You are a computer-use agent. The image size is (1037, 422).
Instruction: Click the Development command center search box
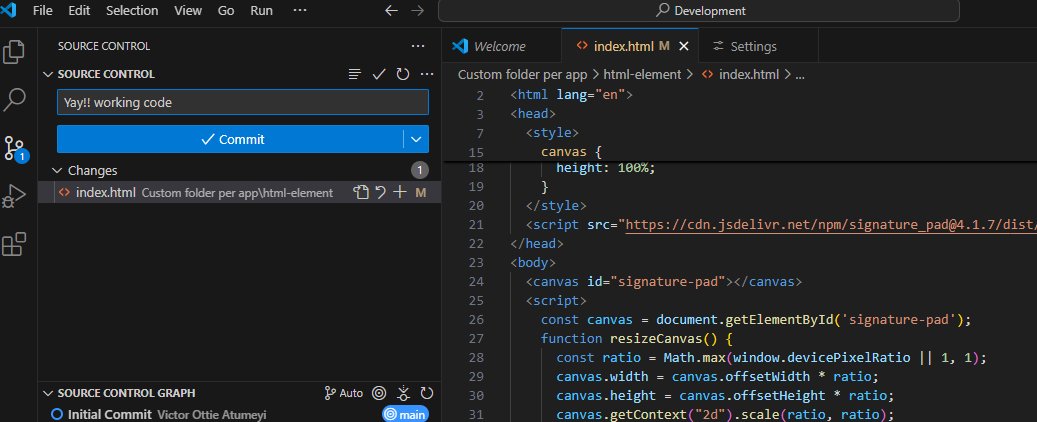(698, 11)
